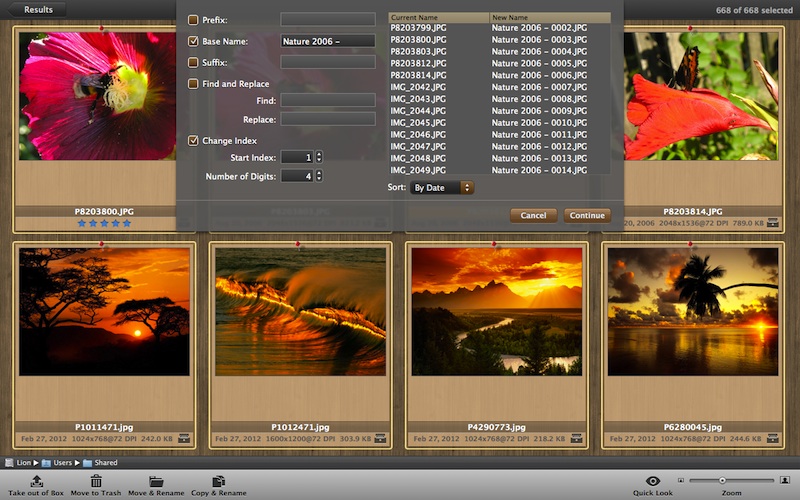Click the Take out of Box icon

(x=37, y=481)
